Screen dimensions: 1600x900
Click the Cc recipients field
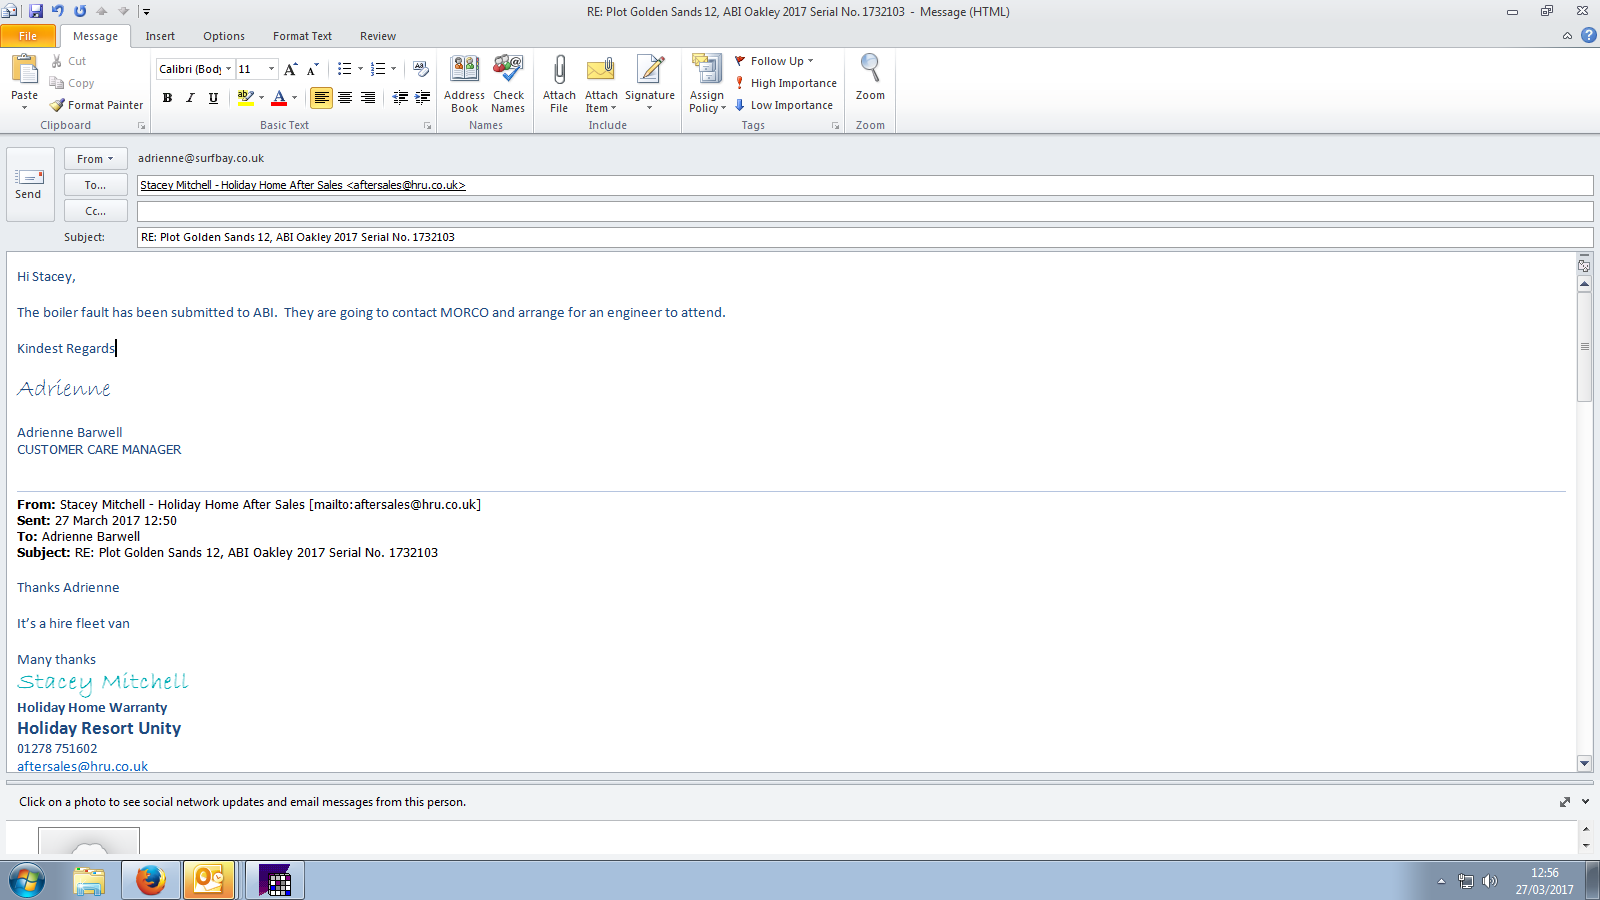tap(865, 211)
